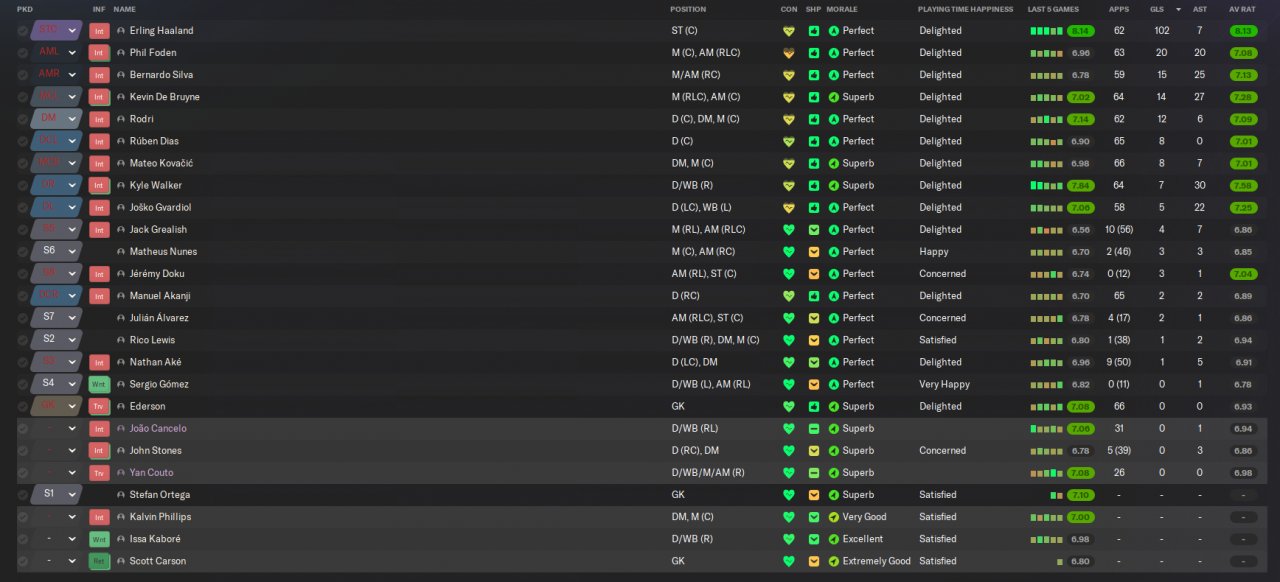
Task: Open João Cancelo's player name link
Action: point(158,429)
